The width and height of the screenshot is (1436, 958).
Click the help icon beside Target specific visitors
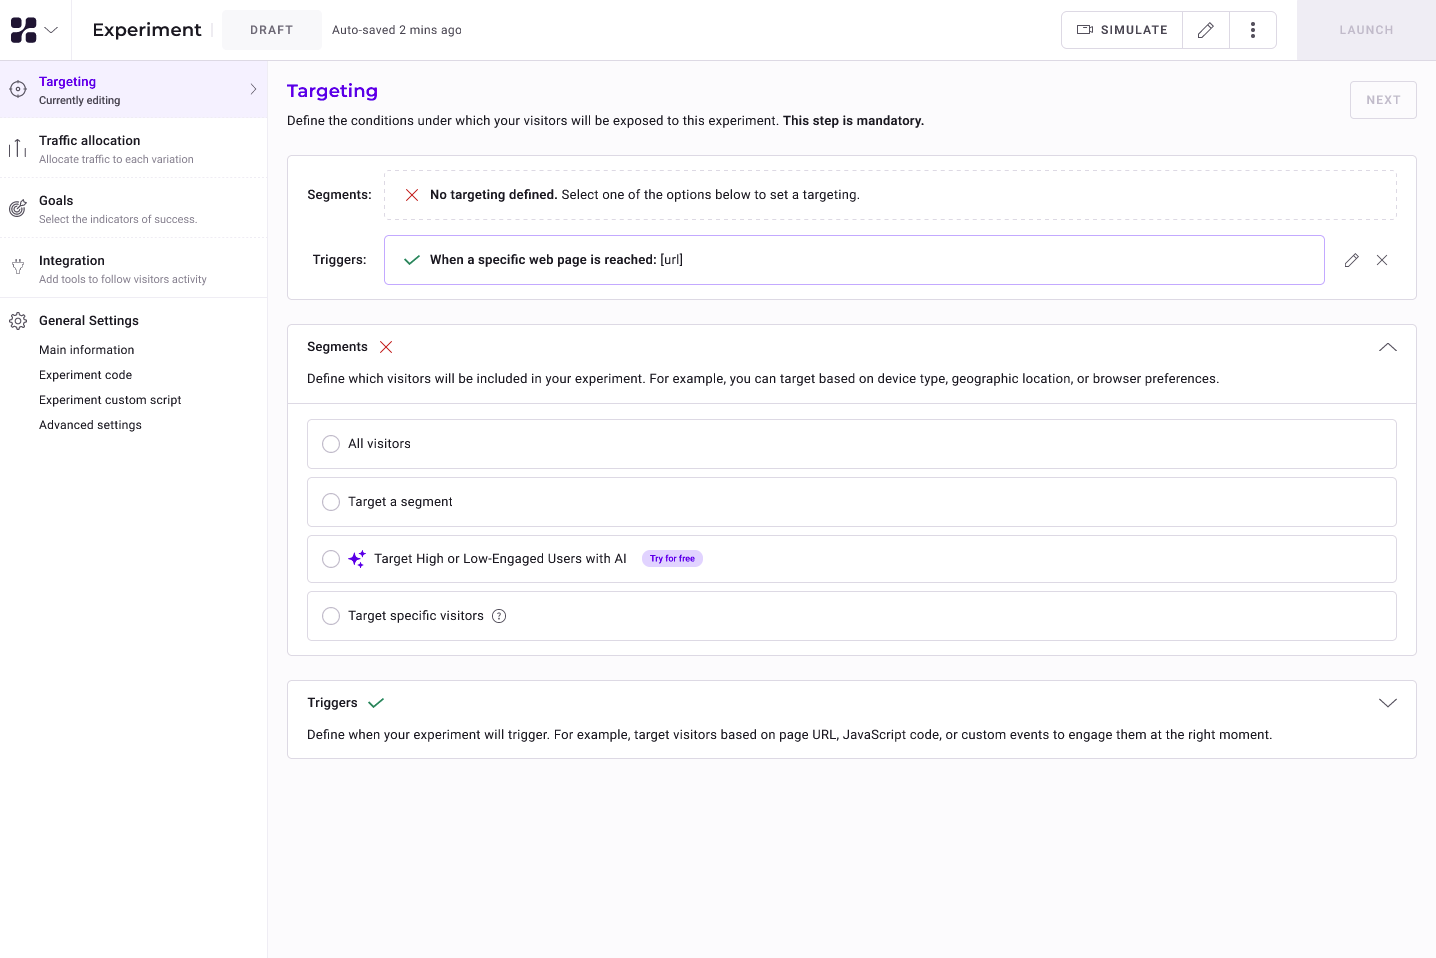tap(499, 616)
